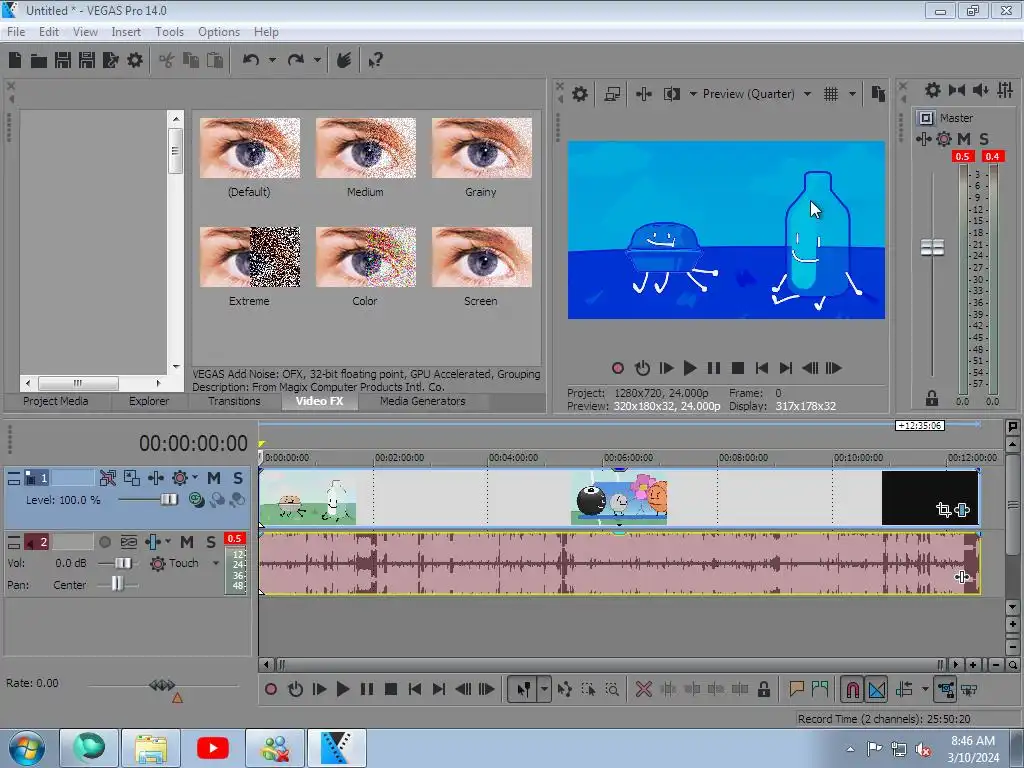This screenshot has height=768, width=1024.
Task: Copy snapshot to clipboard in preview toolbar
Action: pyautogui.click(x=878, y=94)
